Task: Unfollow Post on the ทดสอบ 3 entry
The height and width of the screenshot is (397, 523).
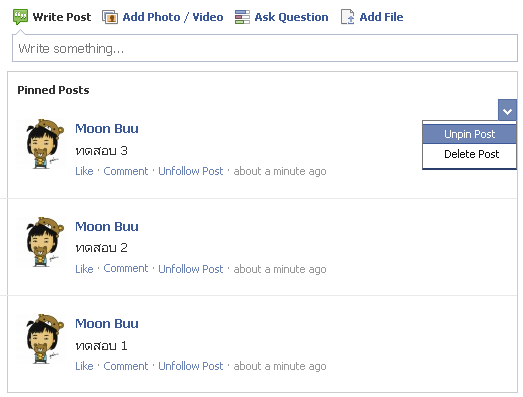Action: click(190, 171)
